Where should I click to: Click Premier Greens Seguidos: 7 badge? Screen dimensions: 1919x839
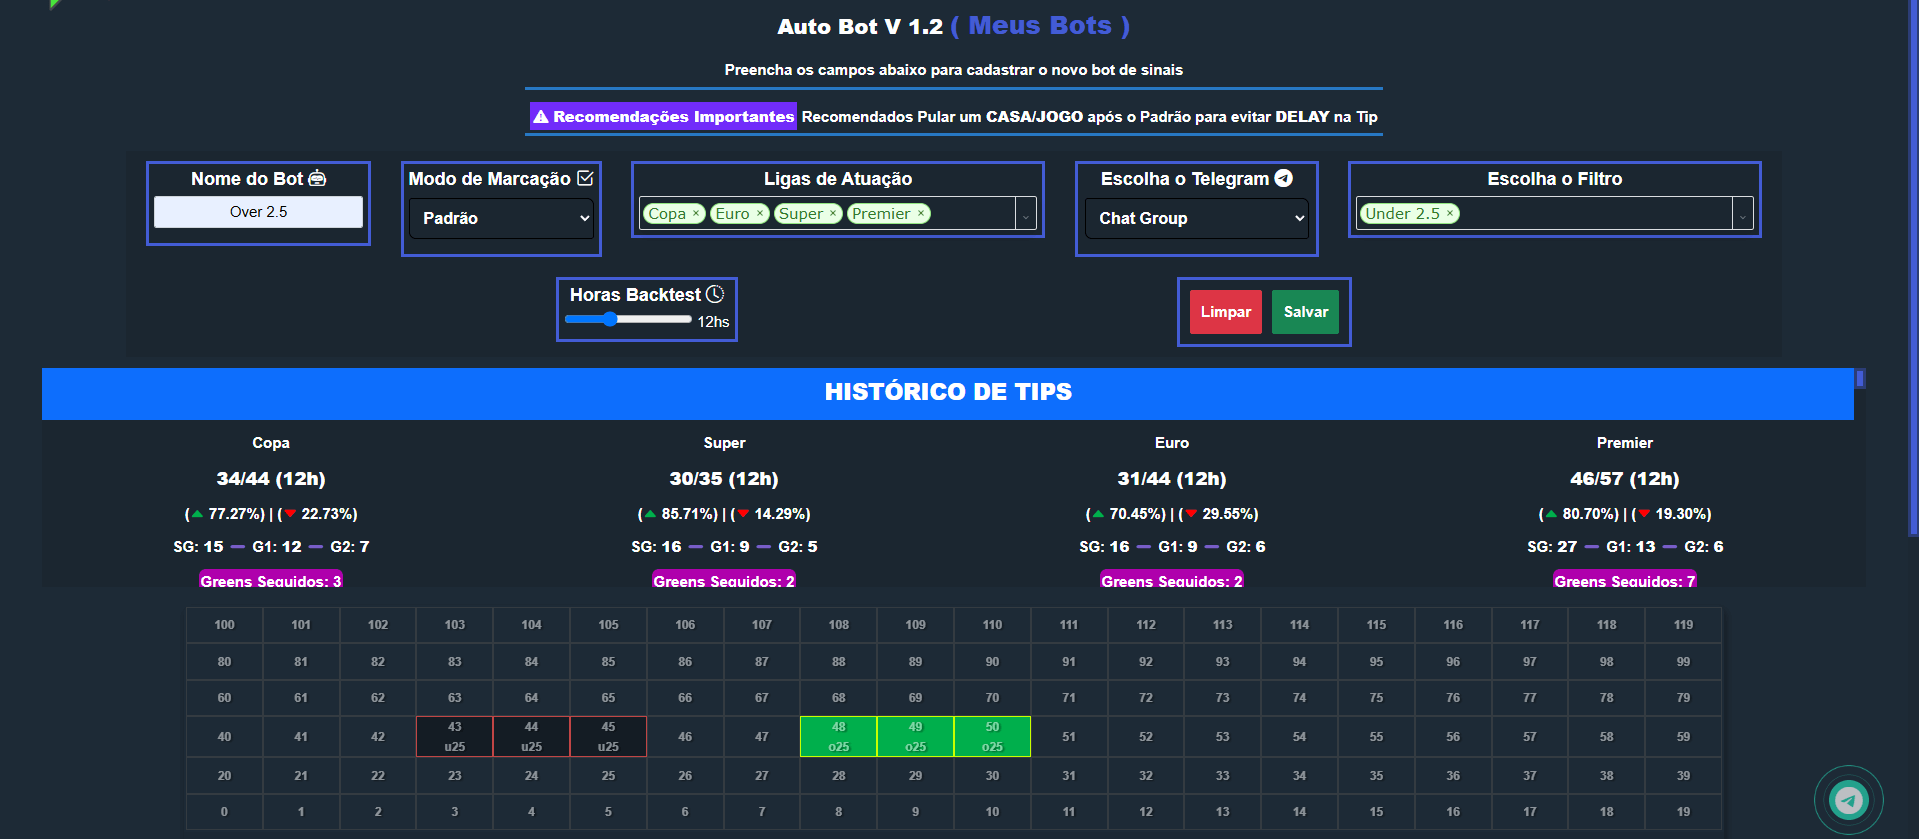(x=1625, y=580)
